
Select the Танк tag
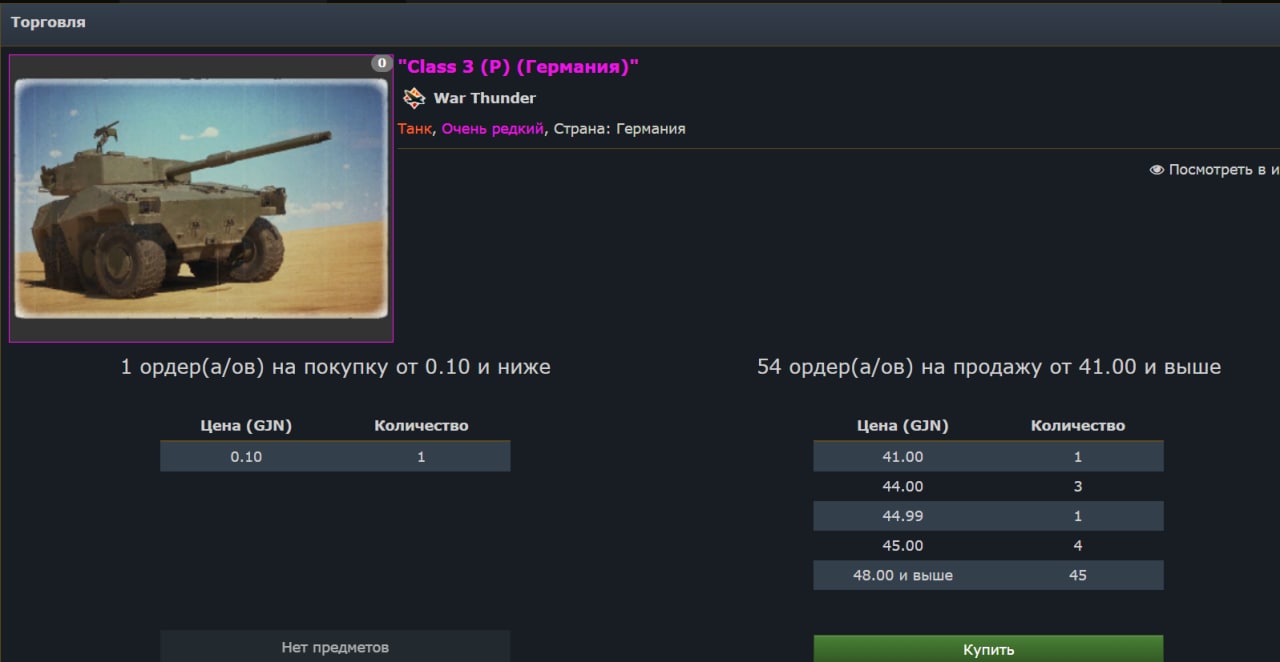[x=414, y=128]
